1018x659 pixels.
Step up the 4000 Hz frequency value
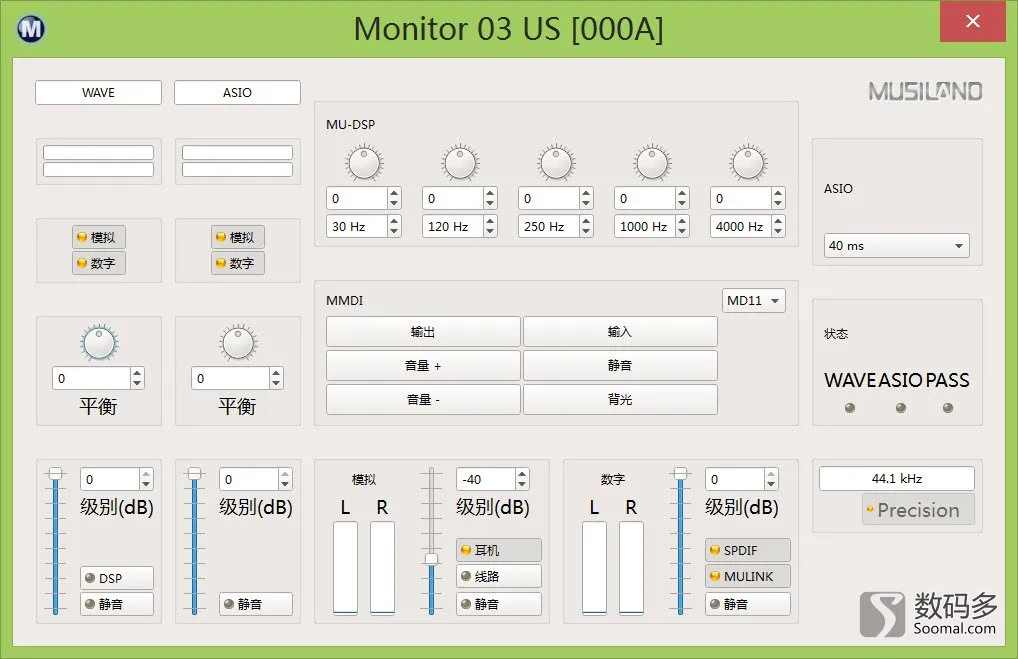pos(778,221)
